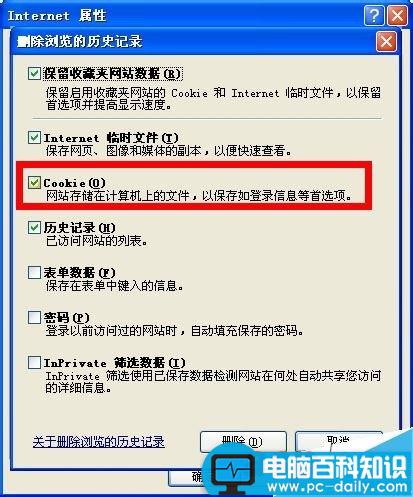Click the 取消 cancel button
Screen dimensions: 413x497
tap(338, 441)
